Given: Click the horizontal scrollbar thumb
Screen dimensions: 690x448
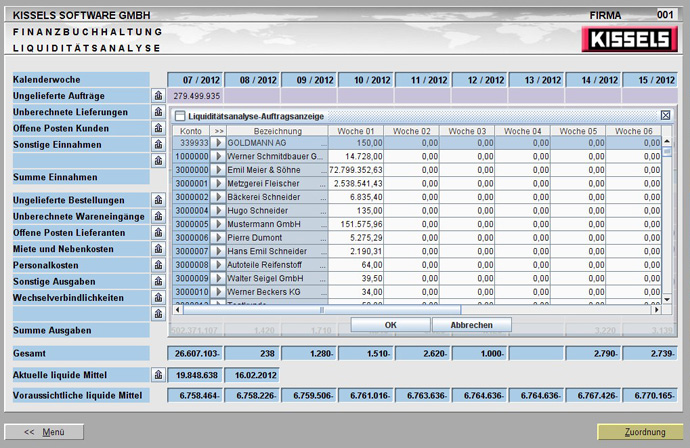Looking at the screenshot, I should point(322,309).
